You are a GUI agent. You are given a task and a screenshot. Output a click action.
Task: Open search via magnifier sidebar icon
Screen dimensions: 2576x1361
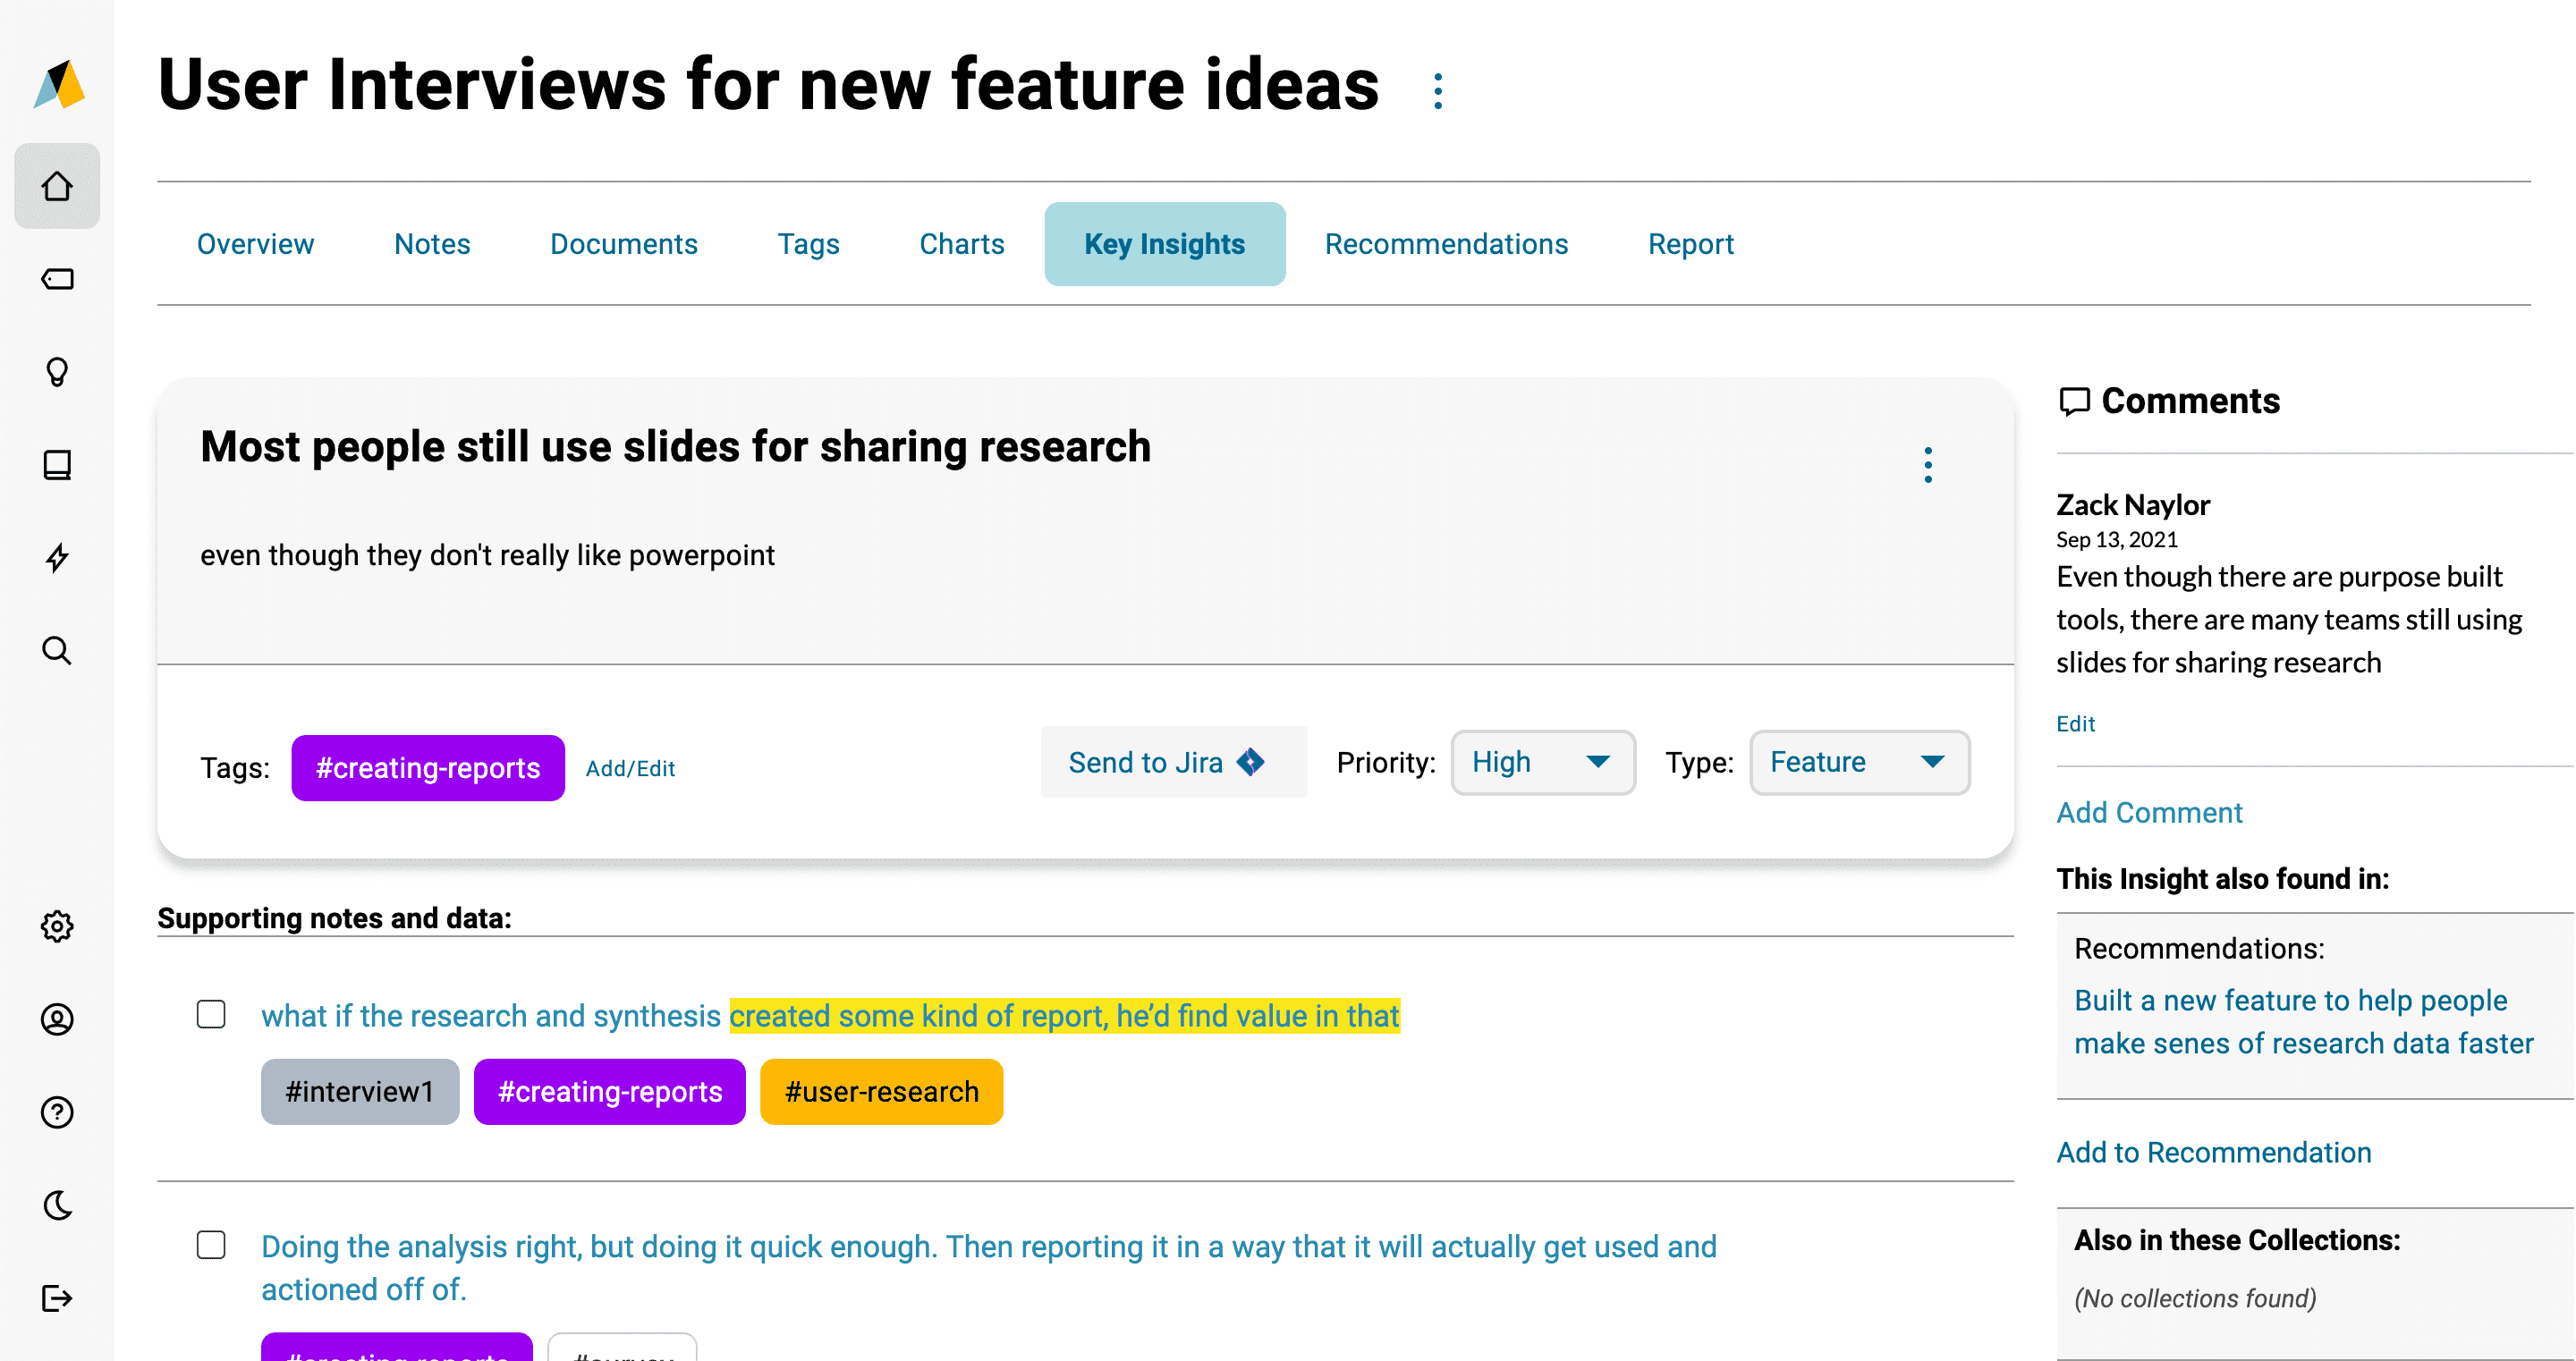click(x=57, y=651)
